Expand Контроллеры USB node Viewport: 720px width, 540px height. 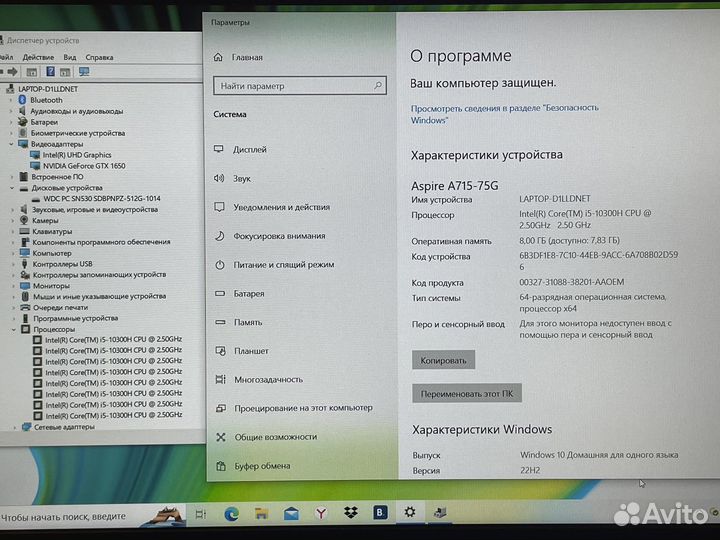coord(13,264)
